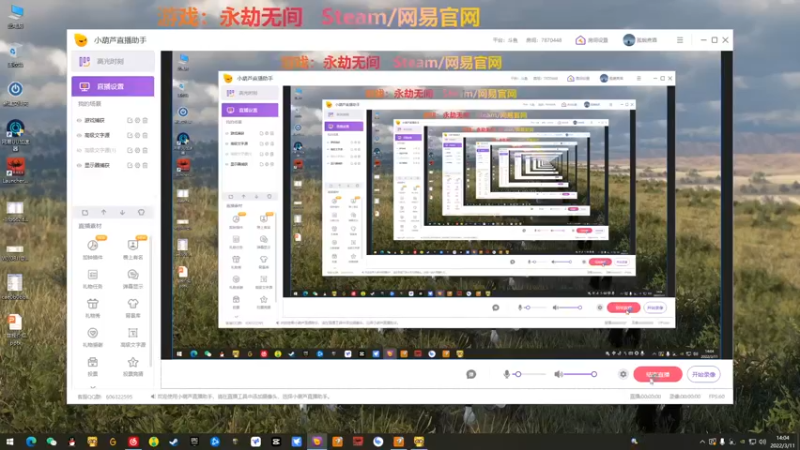The height and width of the screenshot is (450, 800).
Task: Toggle visibility of 游戏捕获 source
Action: pyautogui.click(x=79, y=120)
